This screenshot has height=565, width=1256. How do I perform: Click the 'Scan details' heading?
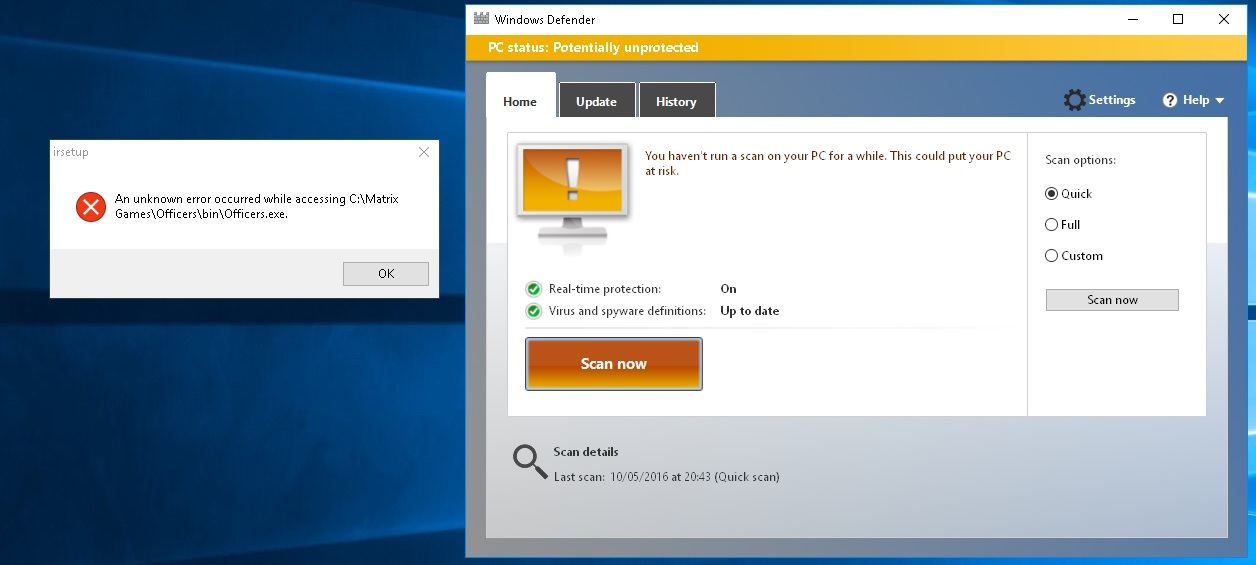coord(586,452)
